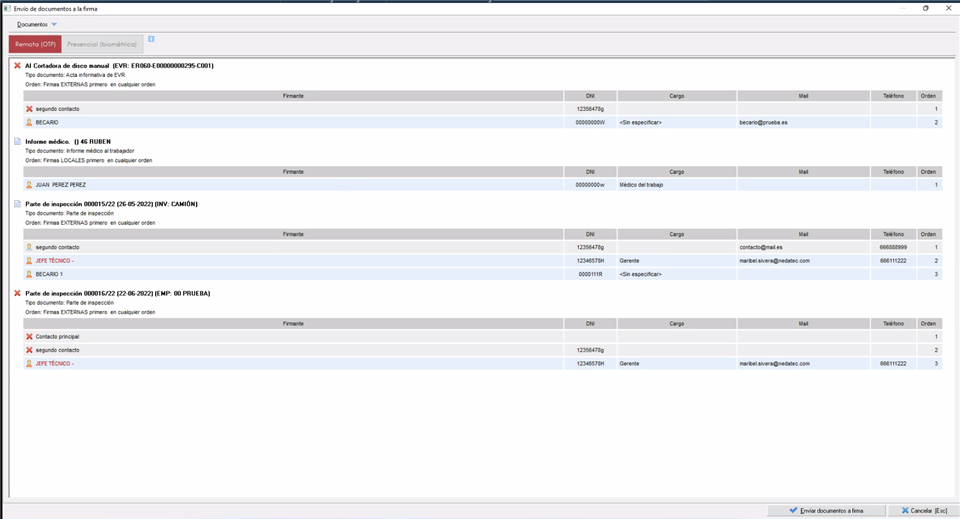Open the Documentos dropdown menu
This screenshot has width=960, height=519.
37,24
